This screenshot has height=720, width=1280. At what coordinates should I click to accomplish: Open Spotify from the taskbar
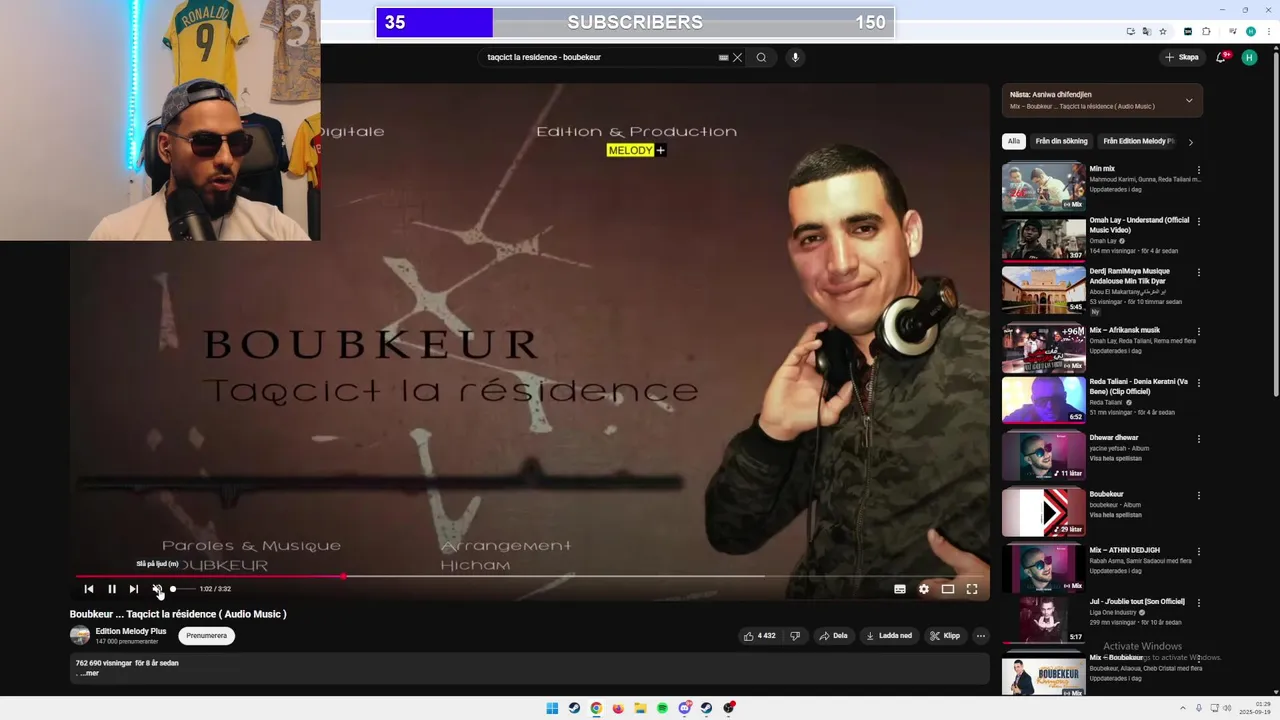(662, 708)
